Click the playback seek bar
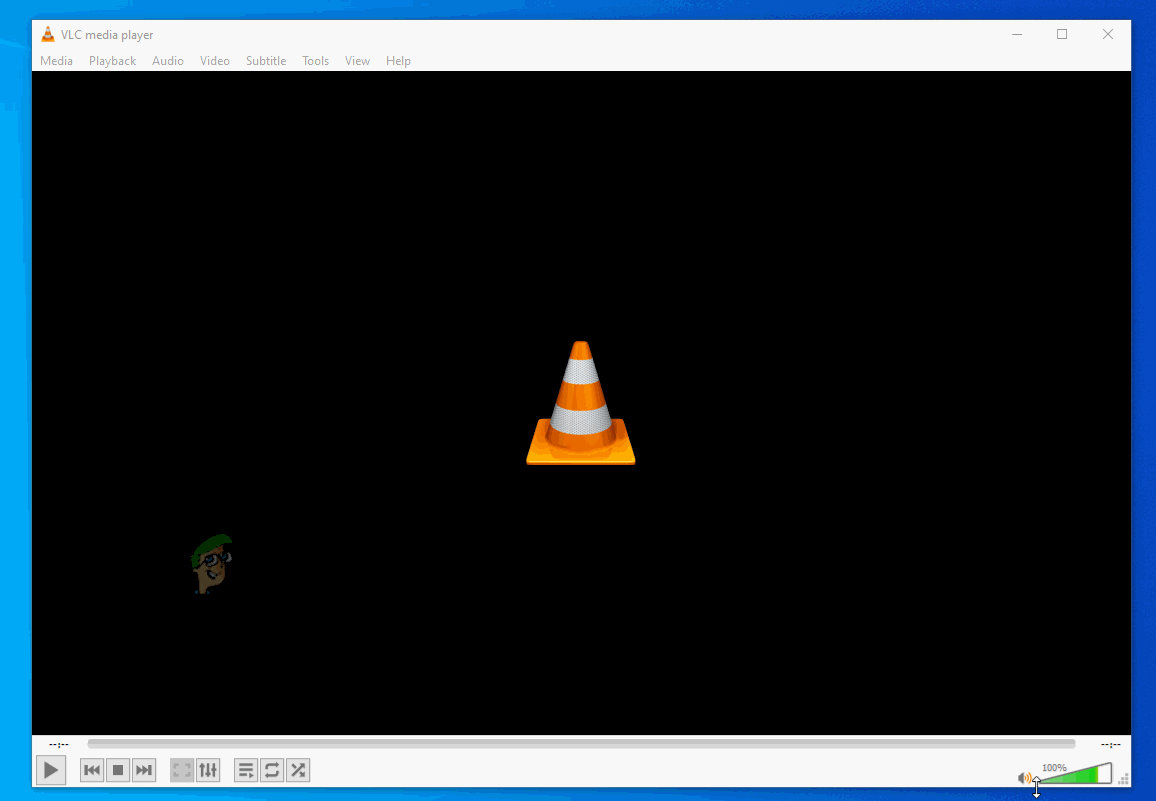Viewport: 1156px width, 801px height. tap(581, 743)
